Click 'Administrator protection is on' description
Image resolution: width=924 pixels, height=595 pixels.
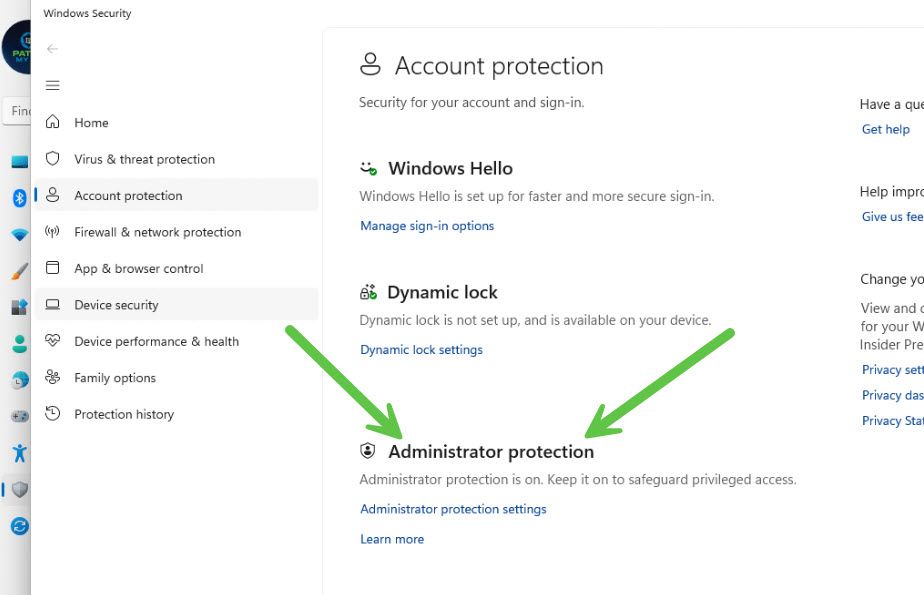pos(578,480)
